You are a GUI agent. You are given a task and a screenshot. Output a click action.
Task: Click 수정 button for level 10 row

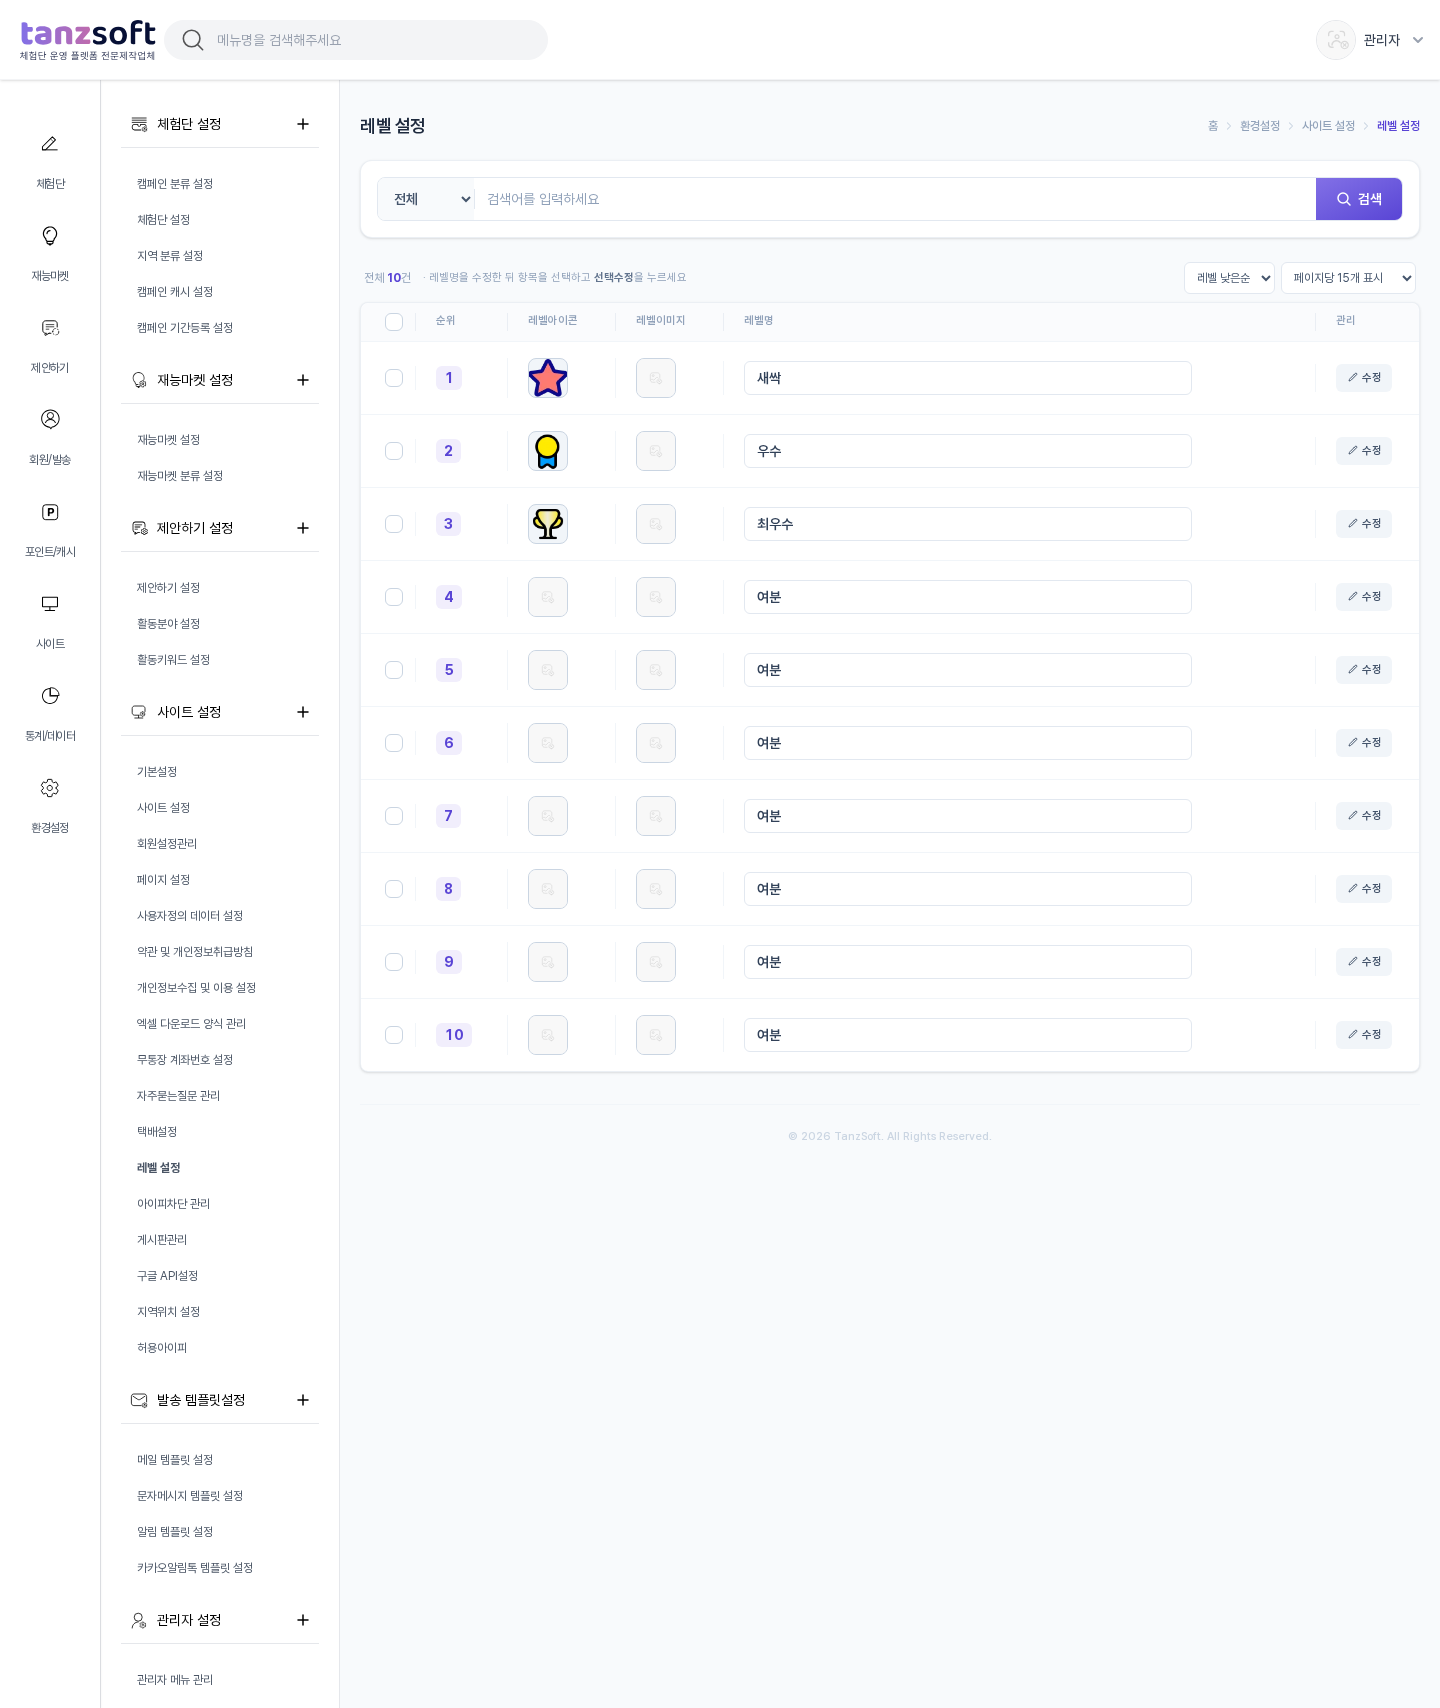1364,1035
